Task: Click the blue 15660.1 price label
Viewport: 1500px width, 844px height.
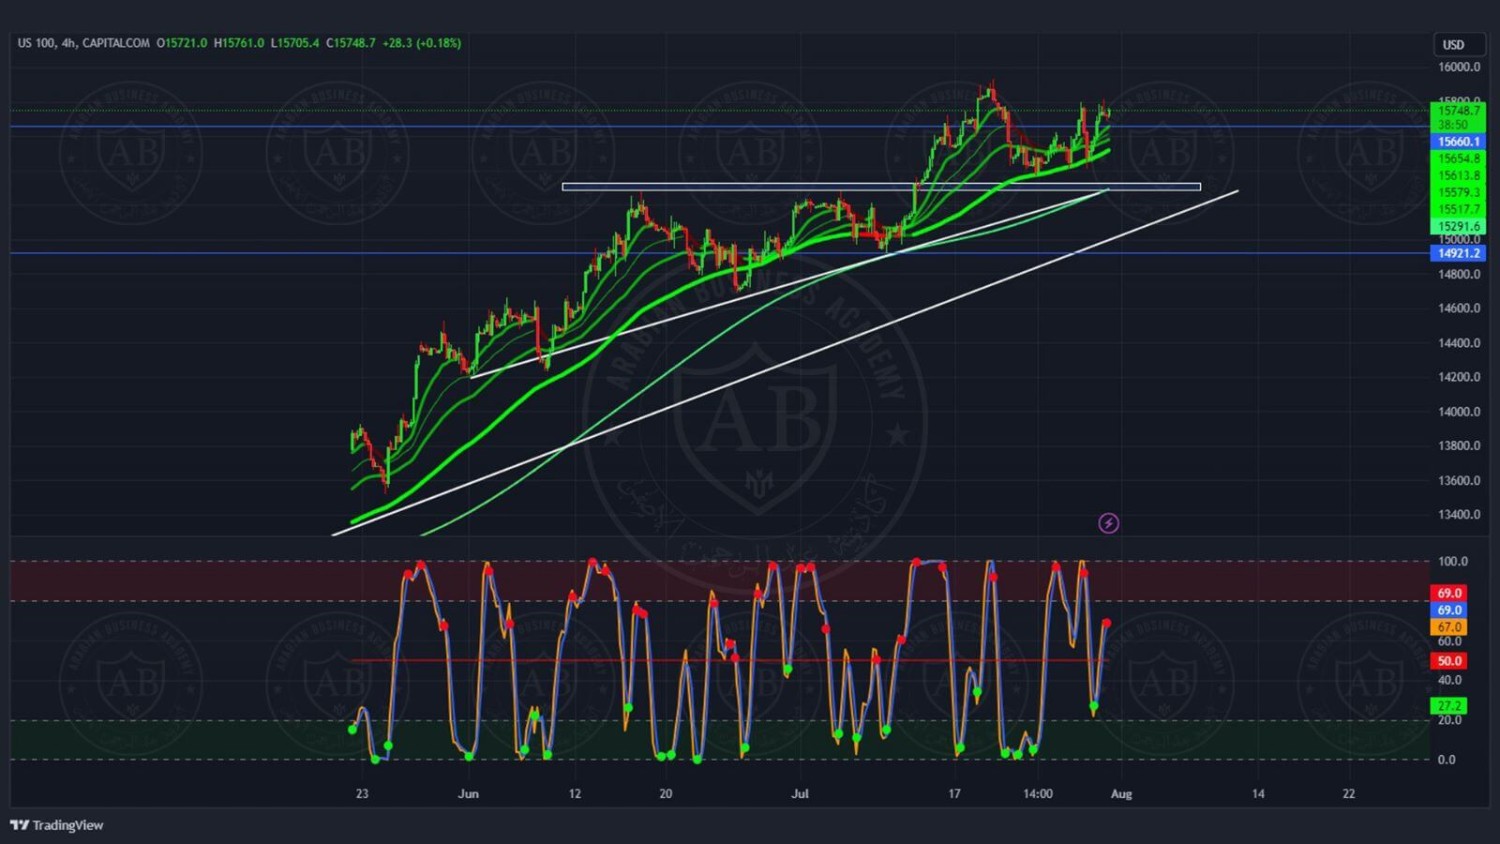Action: point(1458,142)
